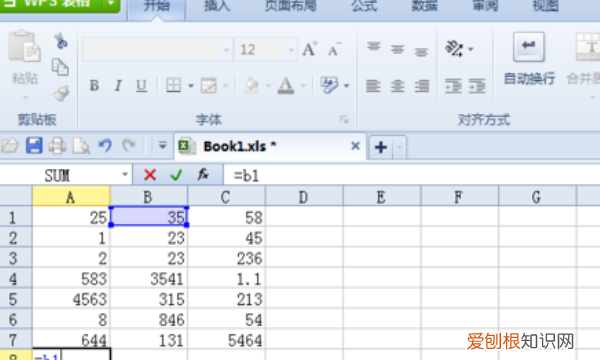Click the merge cells 合并 icon
Screen dimensions: 600x360
pos(588,46)
